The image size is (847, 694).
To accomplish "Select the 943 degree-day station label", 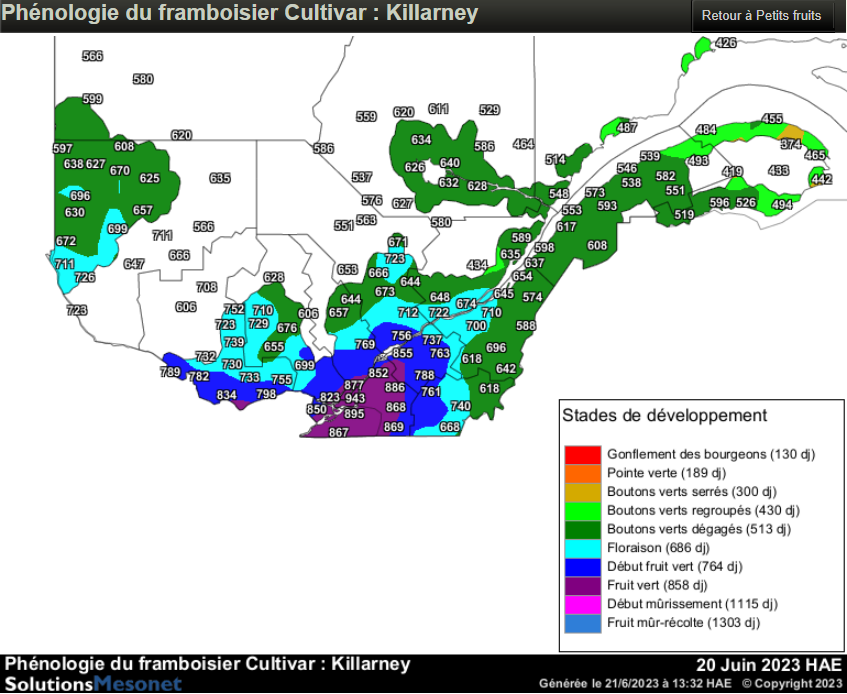I will (x=355, y=399).
